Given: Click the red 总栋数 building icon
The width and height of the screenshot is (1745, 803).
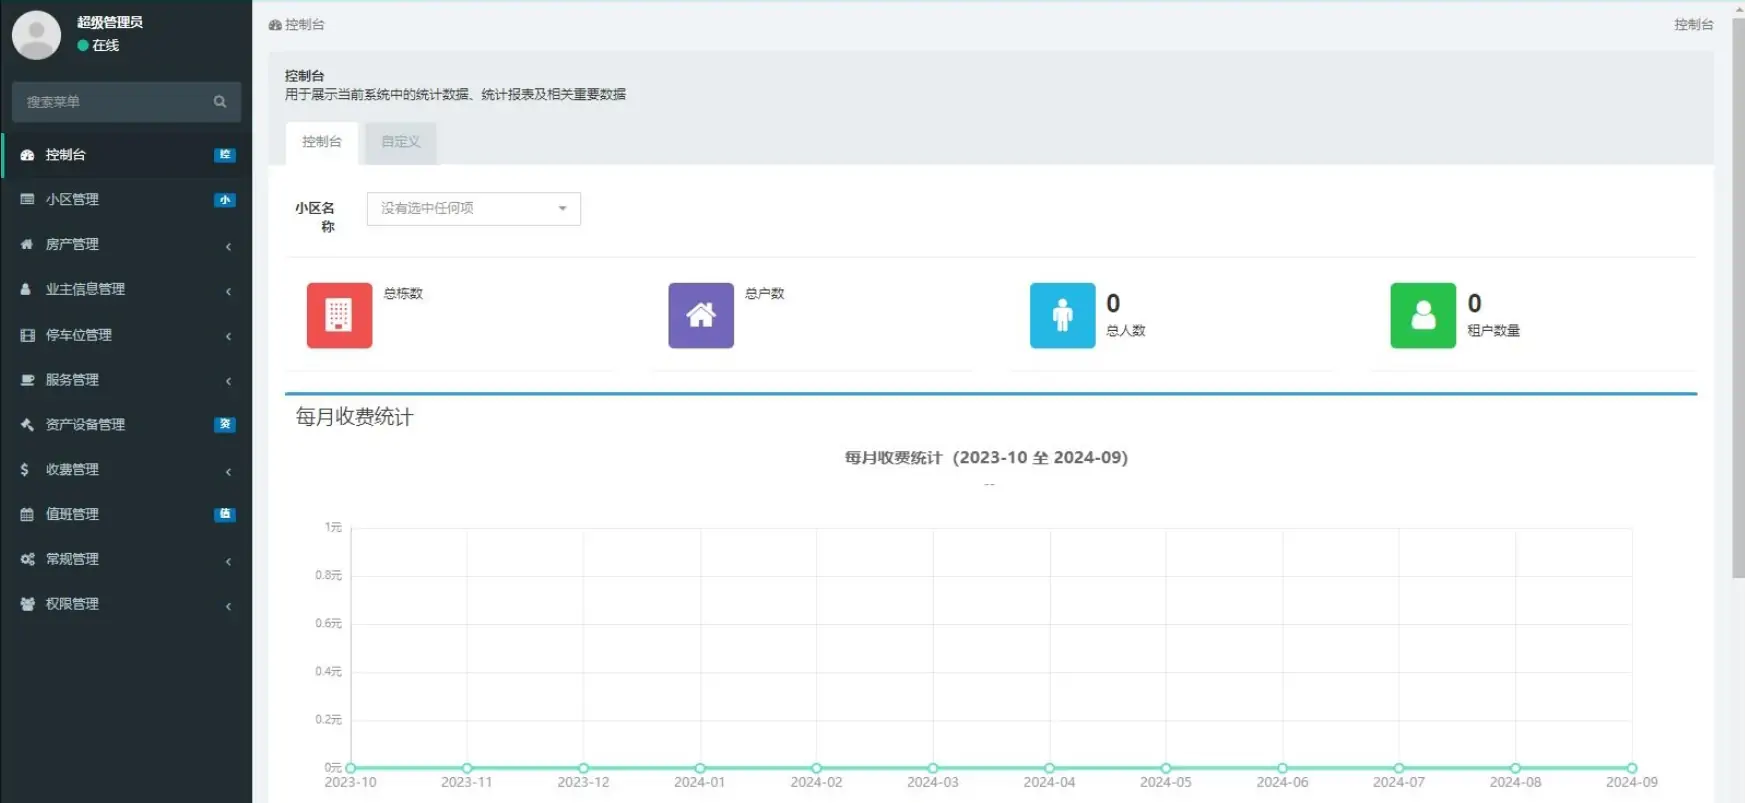Looking at the screenshot, I should [x=339, y=315].
